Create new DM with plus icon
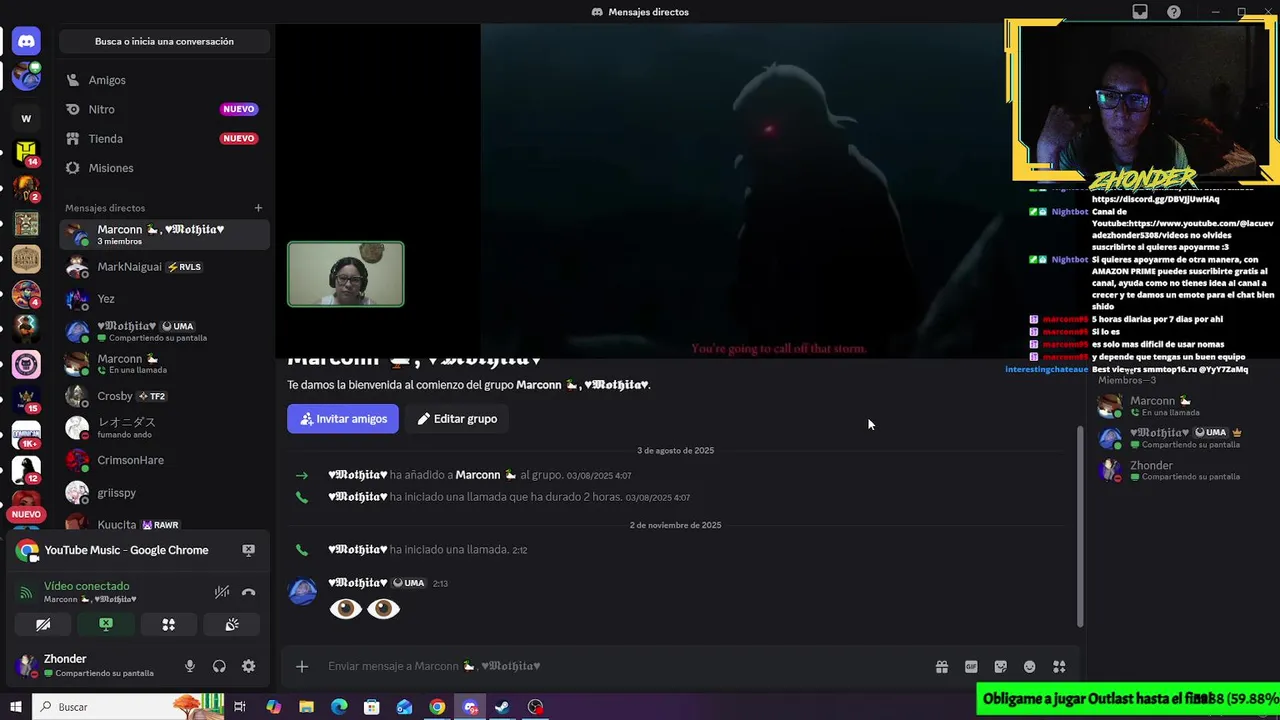Screen dimensions: 1280x720 coord(258,208)
